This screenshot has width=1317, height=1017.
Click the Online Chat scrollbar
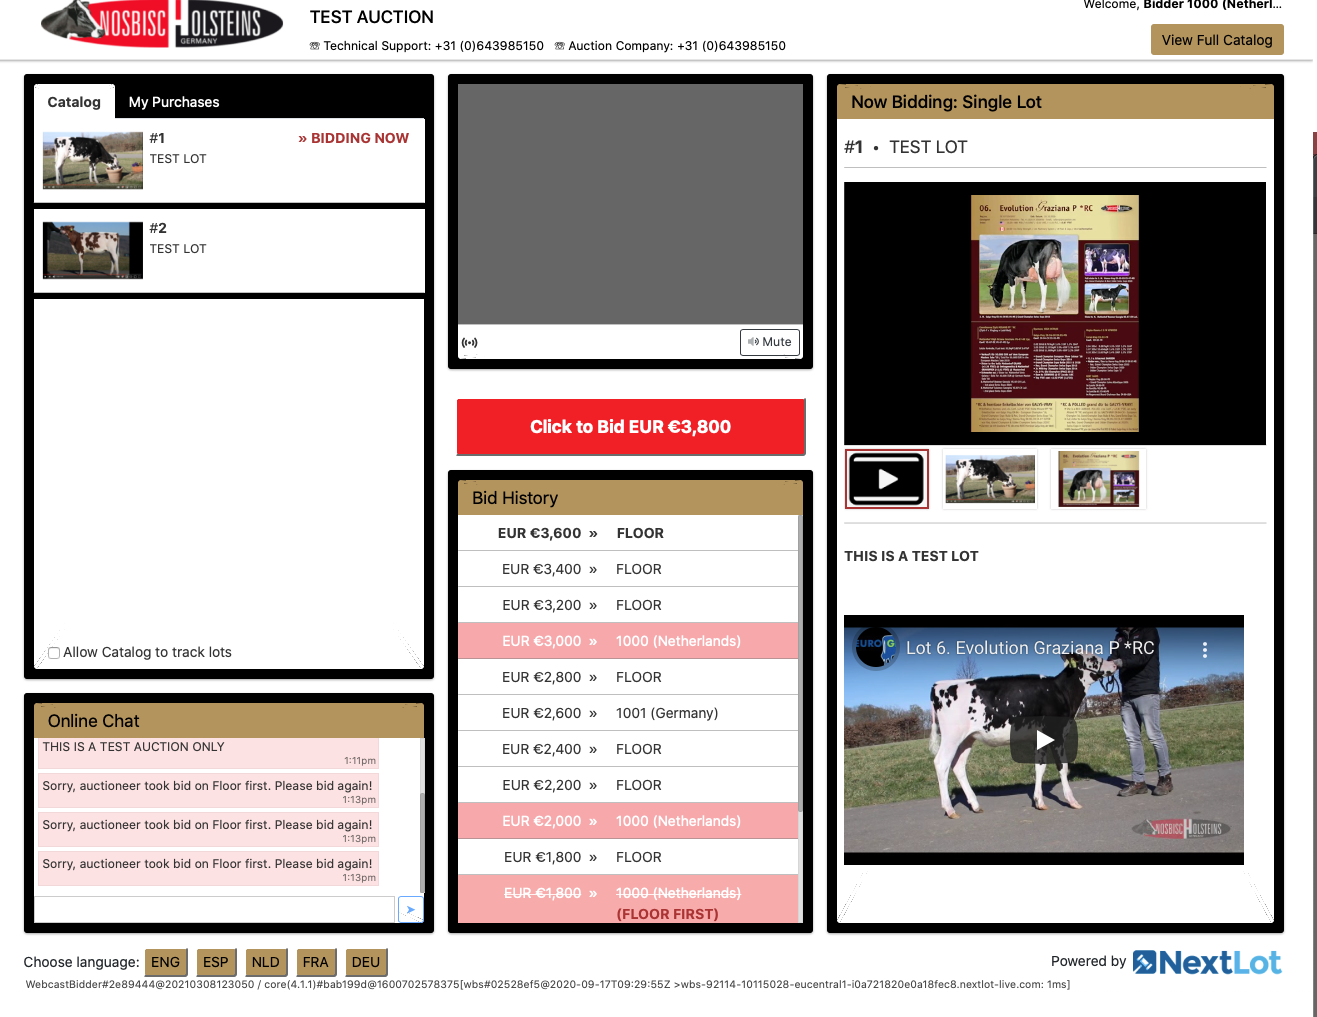(422, 840)
